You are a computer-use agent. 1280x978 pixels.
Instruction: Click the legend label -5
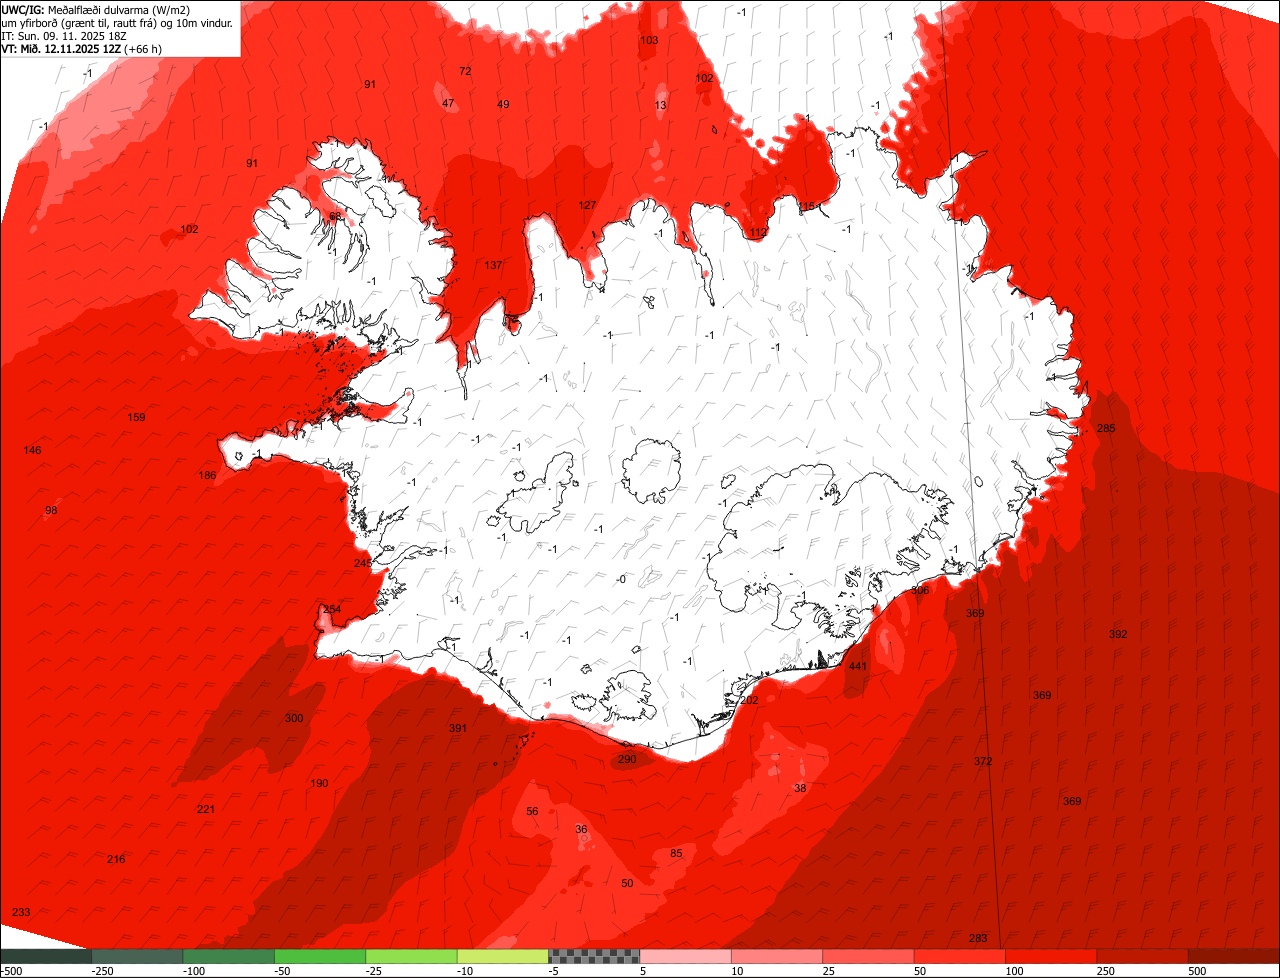click(553, 971)
